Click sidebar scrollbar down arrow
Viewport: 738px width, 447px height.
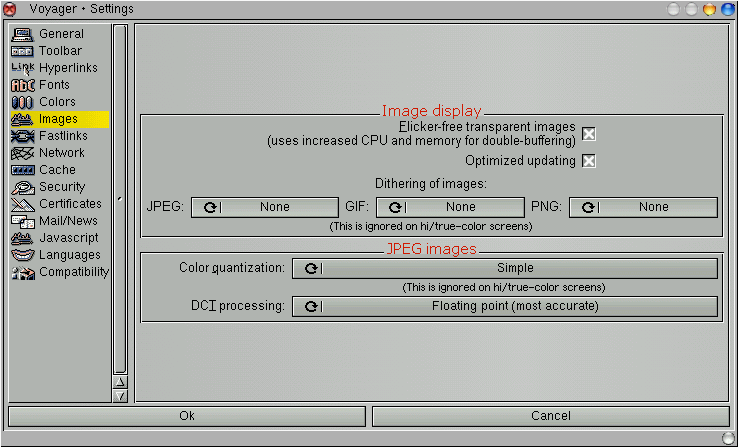point(120,396)
